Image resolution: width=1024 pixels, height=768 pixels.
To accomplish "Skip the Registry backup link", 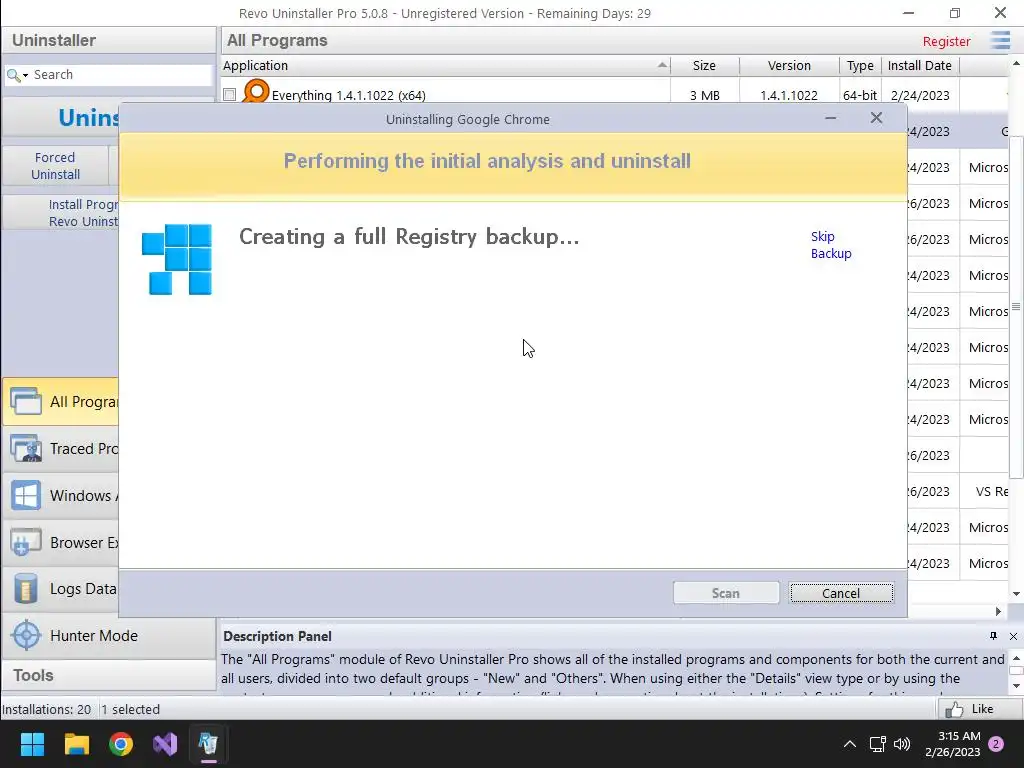I will point(831,245).
